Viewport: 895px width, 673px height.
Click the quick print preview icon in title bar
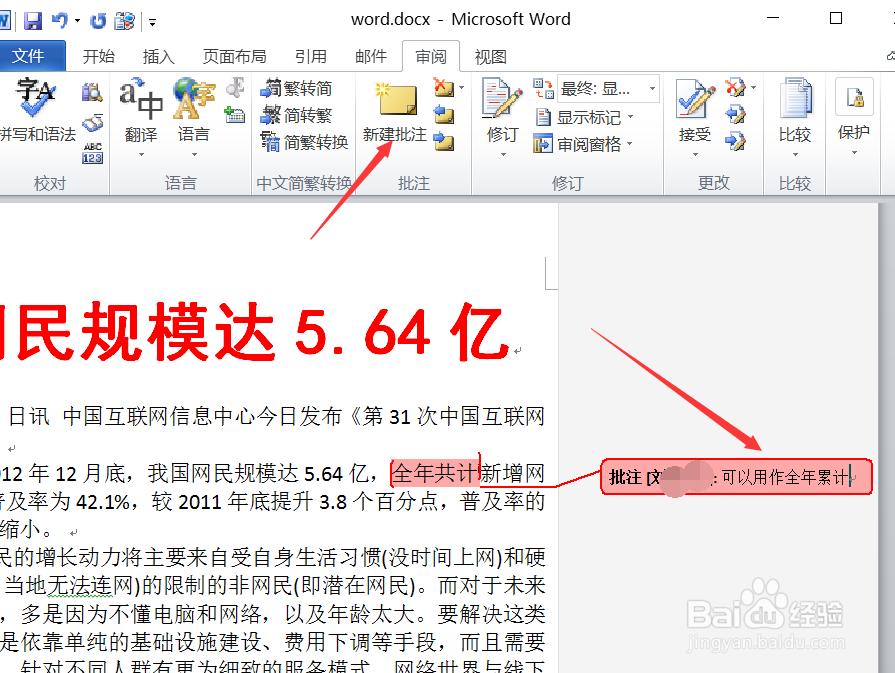124,21
